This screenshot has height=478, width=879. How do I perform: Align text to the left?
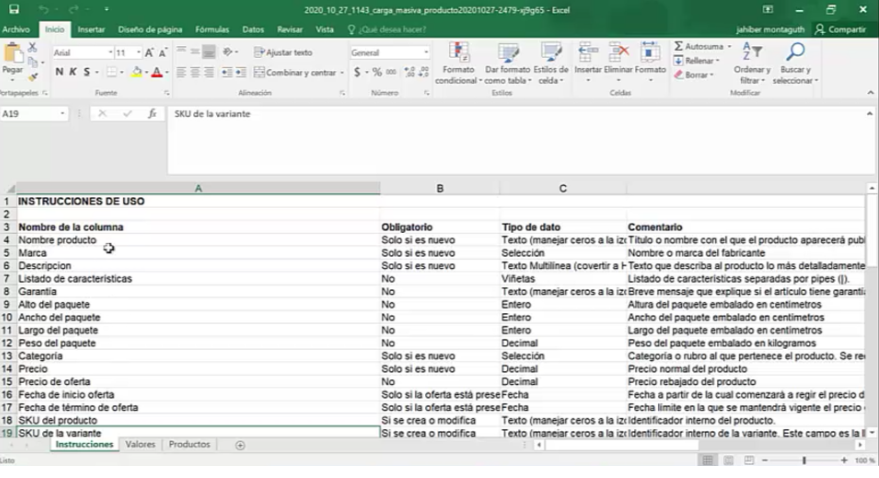click(x=181, y=72)
